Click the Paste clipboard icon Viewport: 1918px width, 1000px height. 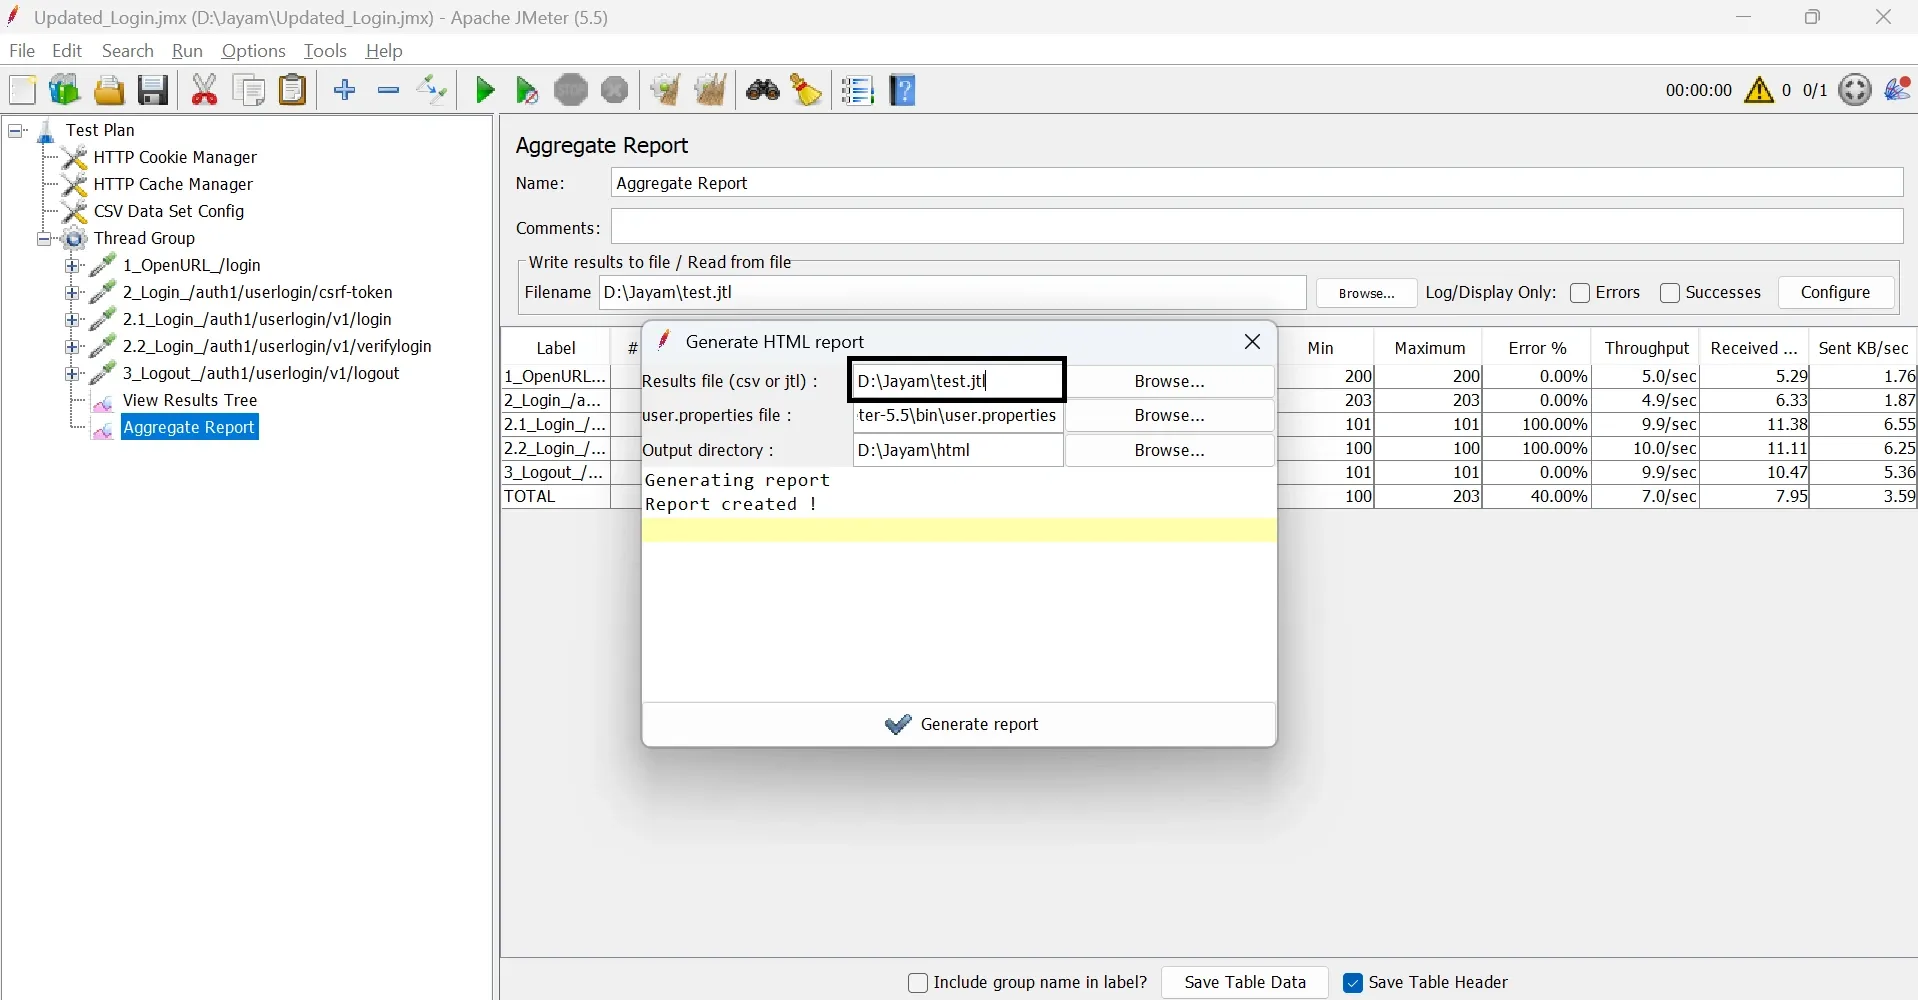click(x=292, y=90)
